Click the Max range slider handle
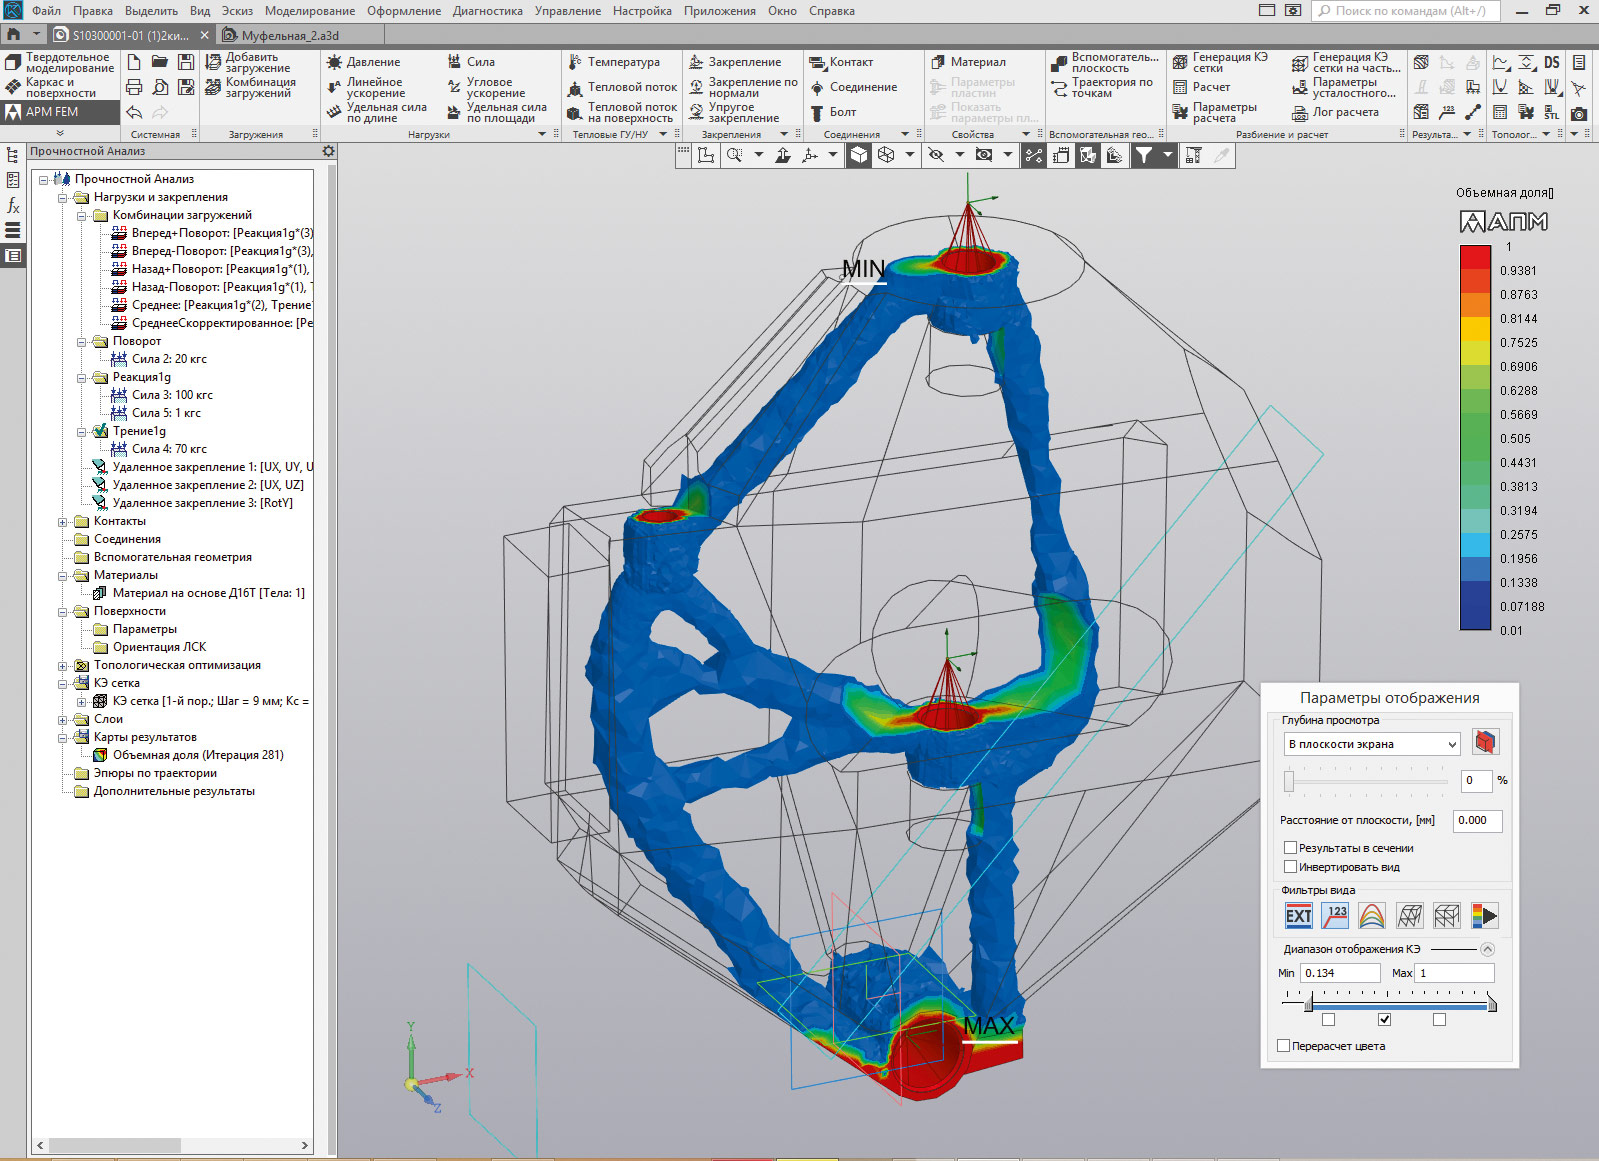The width and height of the screenshot is (1599, 1161). [x=1492, y=1003]
